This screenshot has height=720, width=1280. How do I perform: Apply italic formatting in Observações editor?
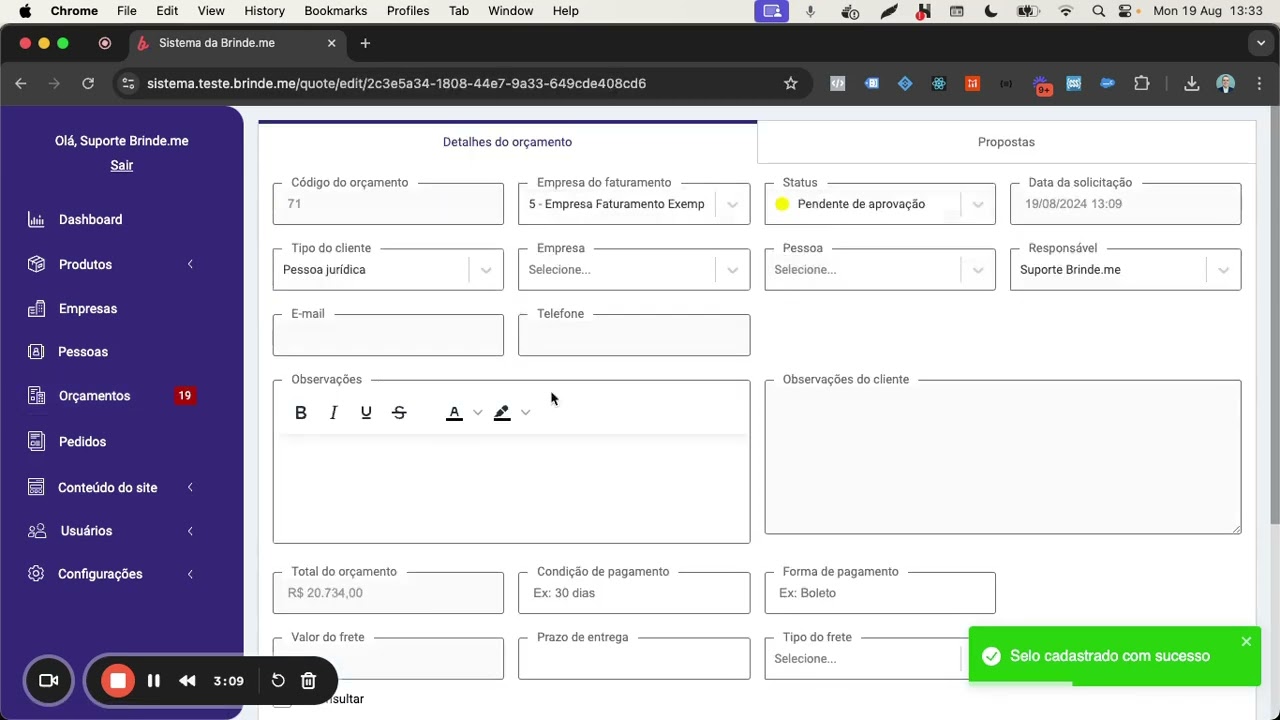tap(333, 413)
